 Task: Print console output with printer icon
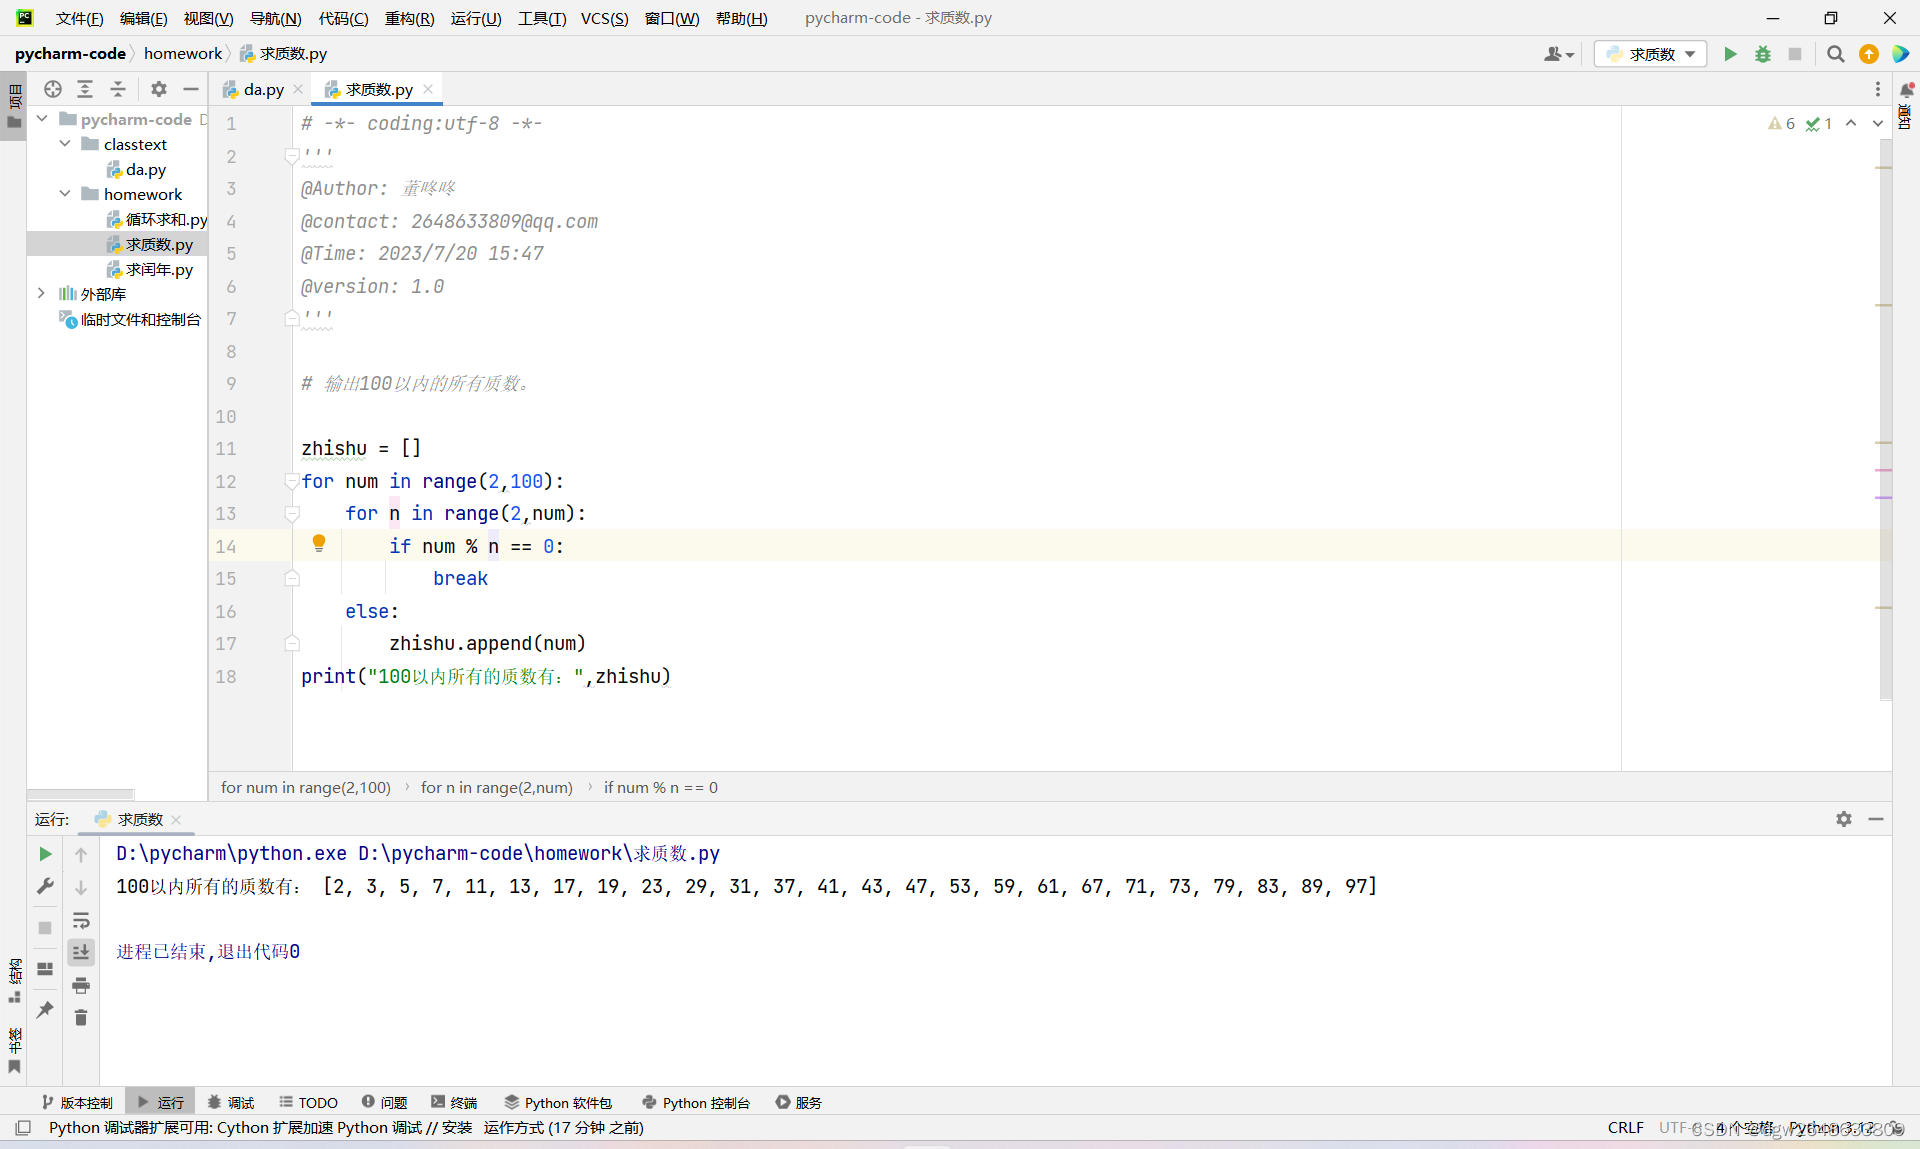tap(81, 985)
